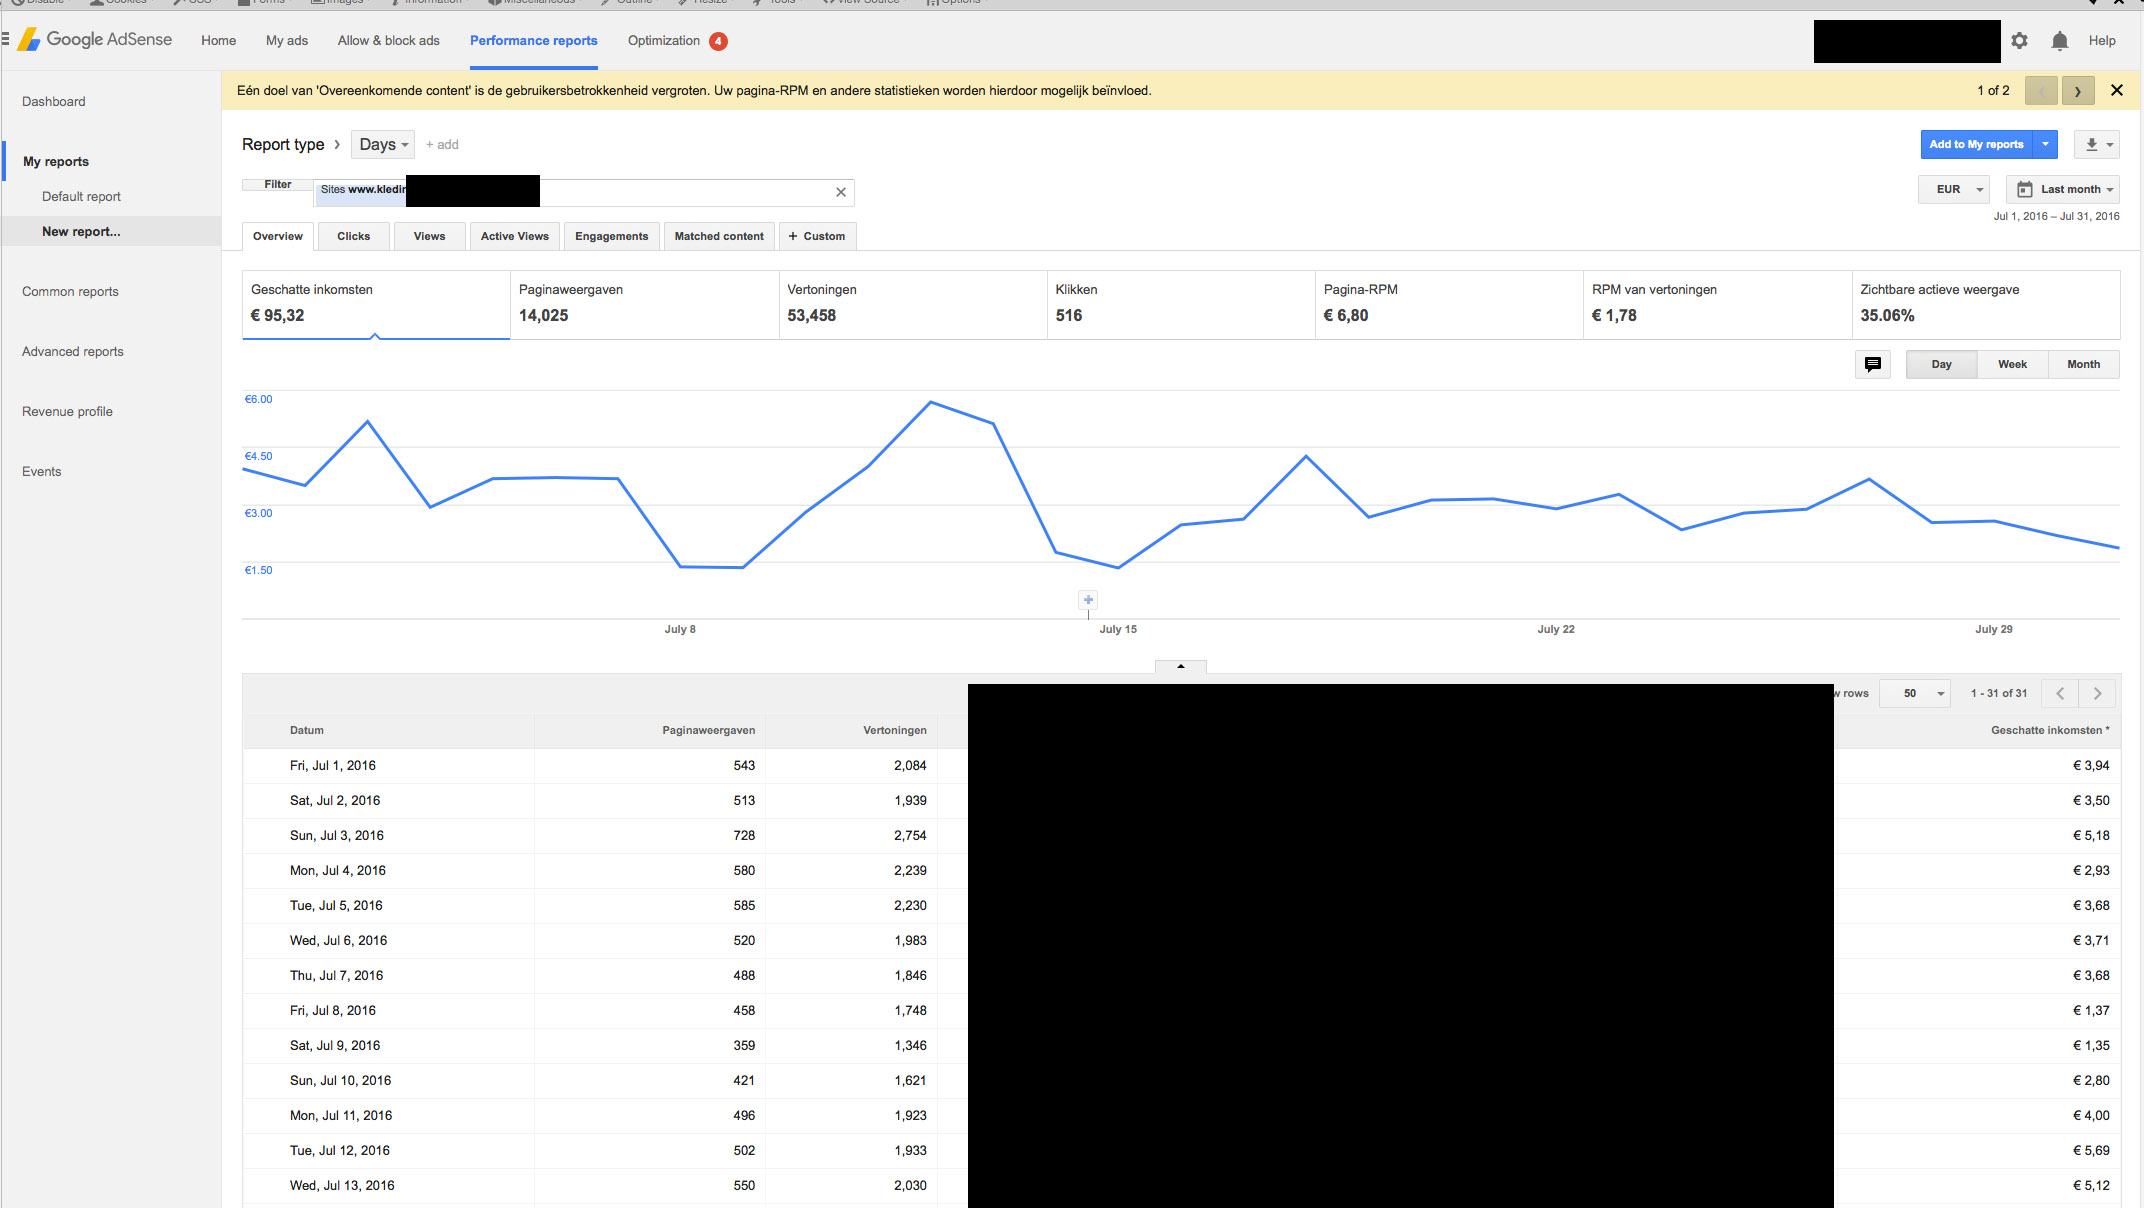The image size is (2144, 1208).
Task: Expand the Add to My reports arrow
Action: [x=2045, y=144]
